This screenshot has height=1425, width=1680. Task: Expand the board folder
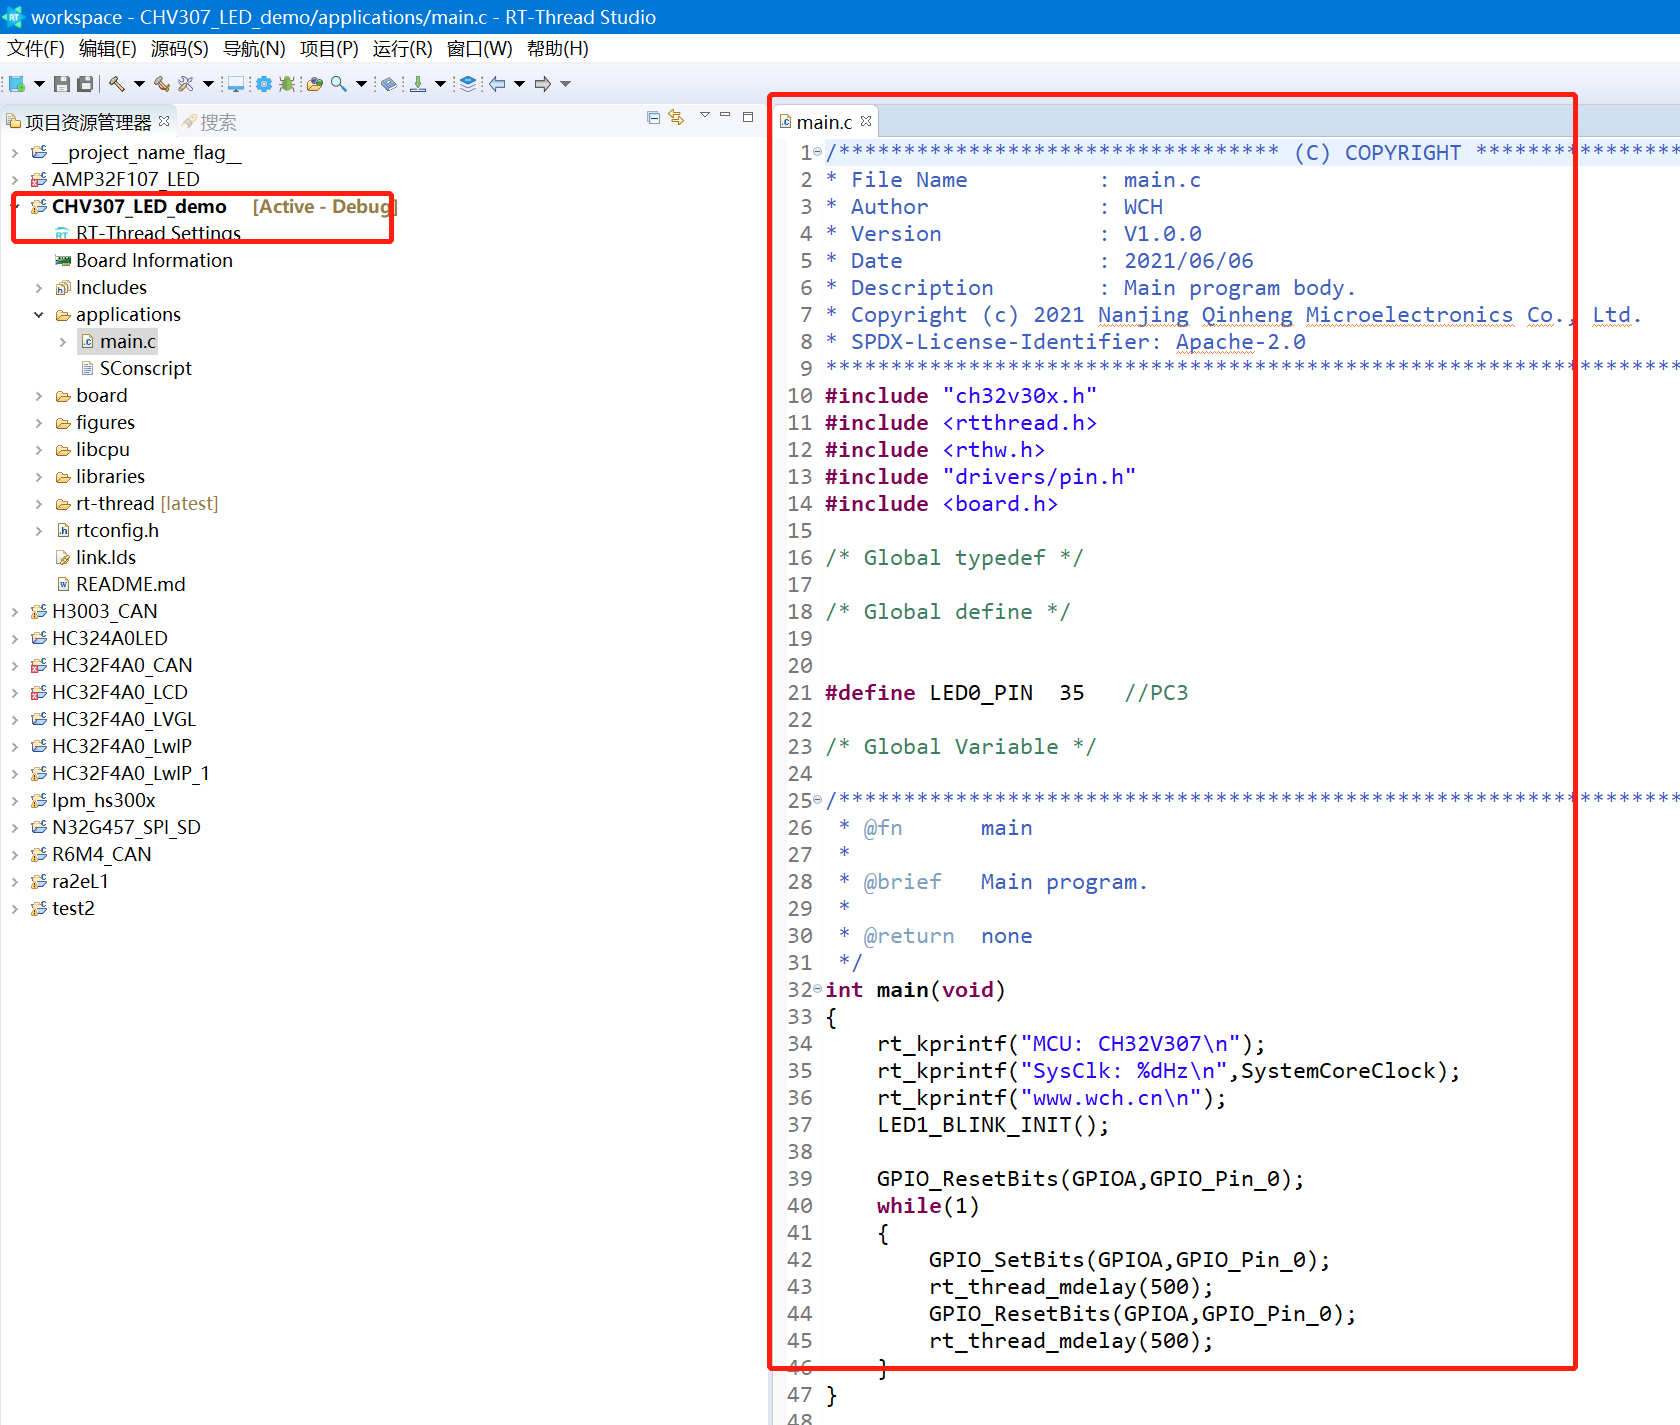[x=38, y=396]
